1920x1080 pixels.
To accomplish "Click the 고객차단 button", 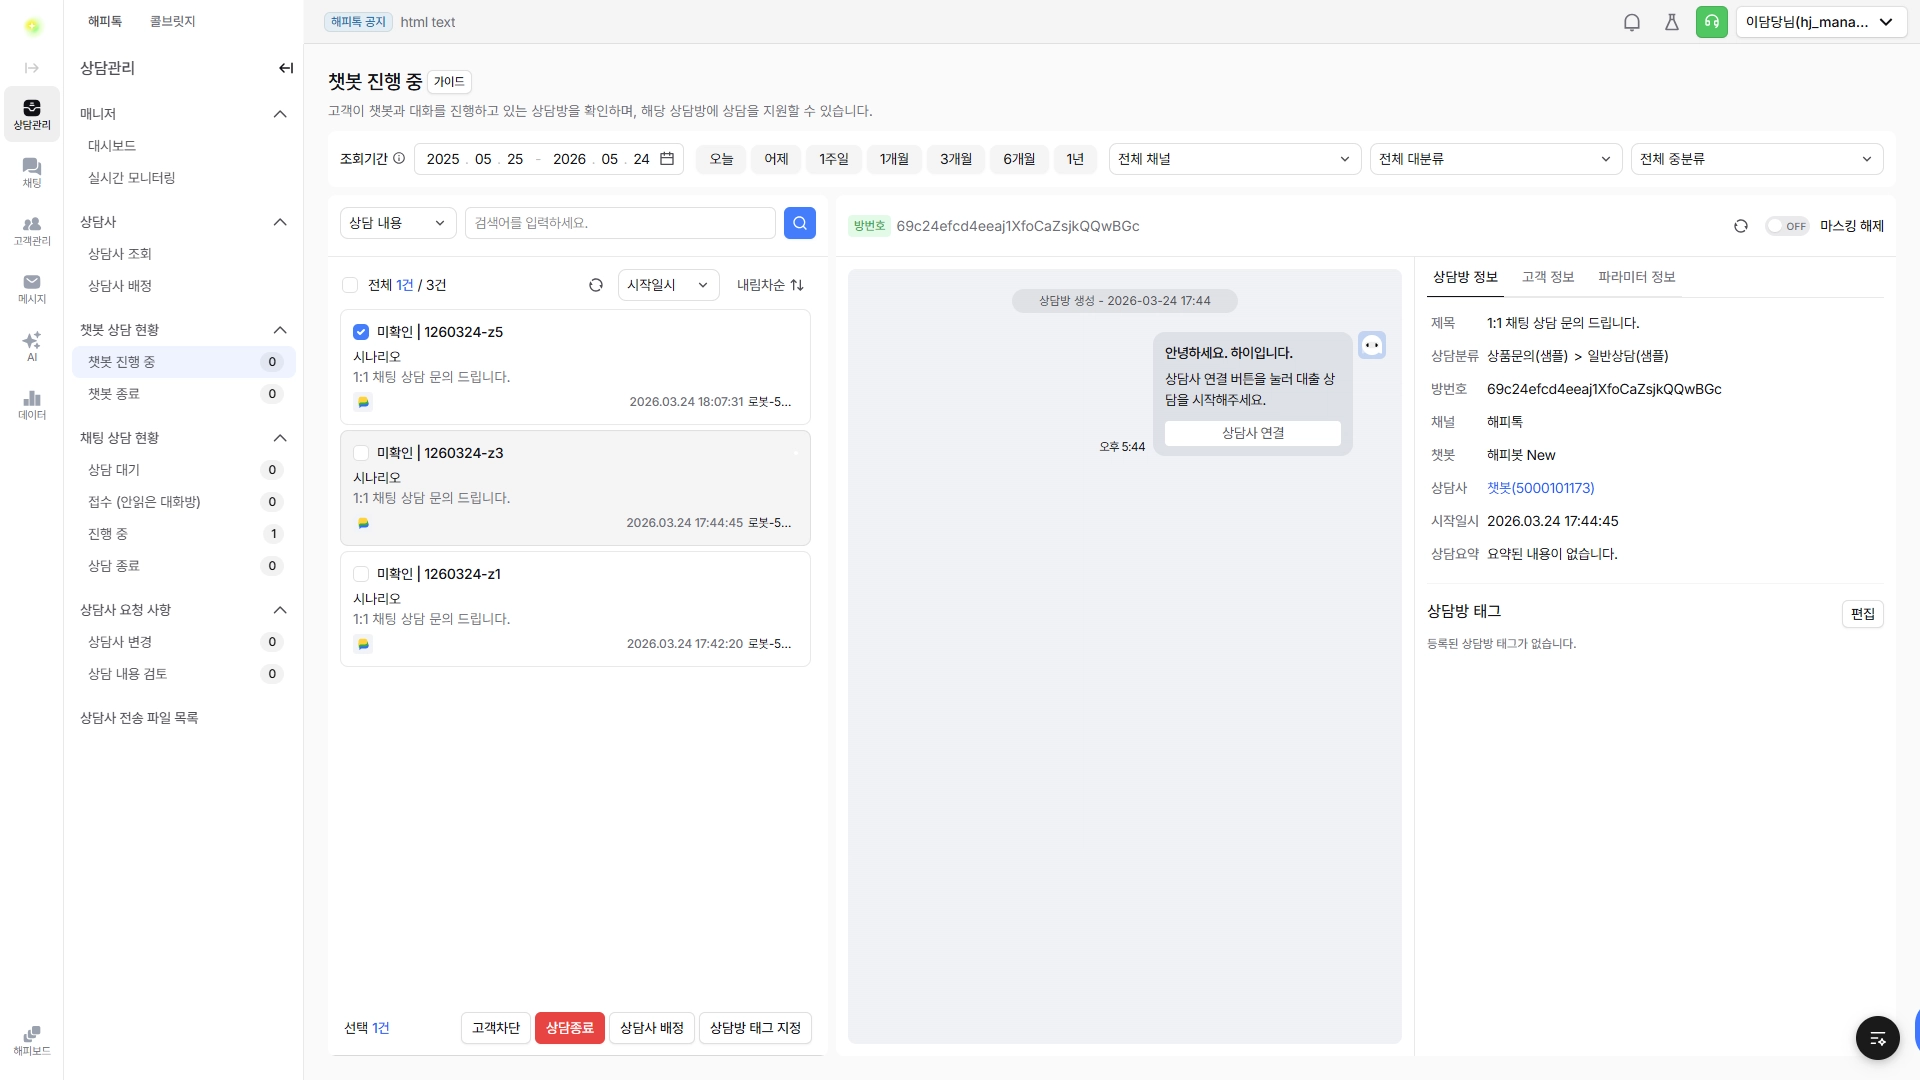I will tap(496, 1028).
